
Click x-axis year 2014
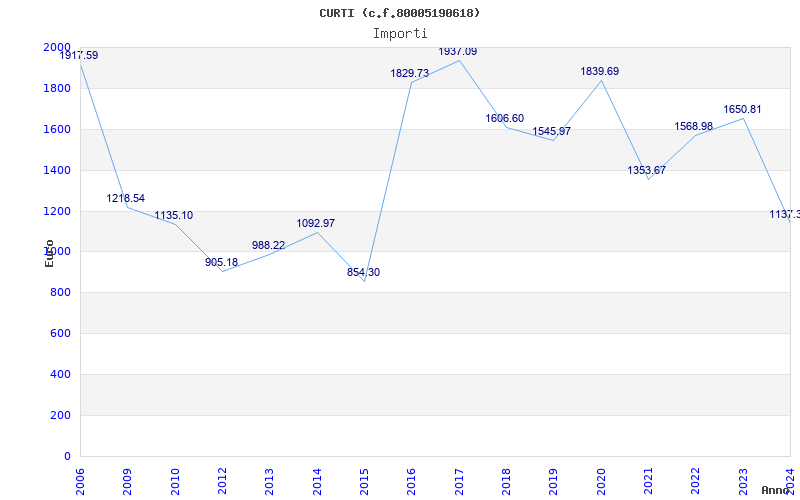pyautogui.click(x=317, y=482)
